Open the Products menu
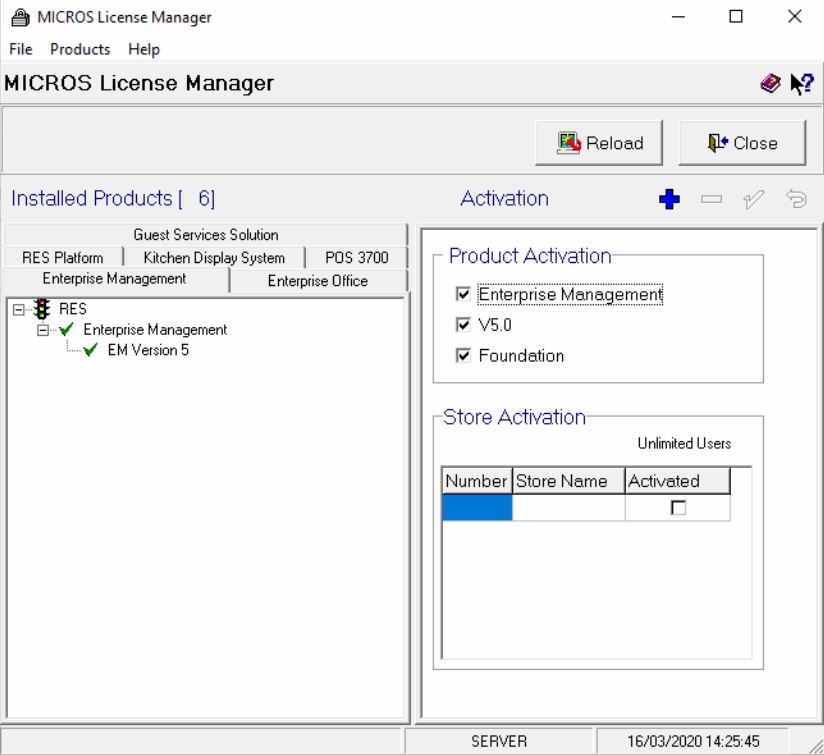Viewport: 824px width, 755px height. (80, 49)
